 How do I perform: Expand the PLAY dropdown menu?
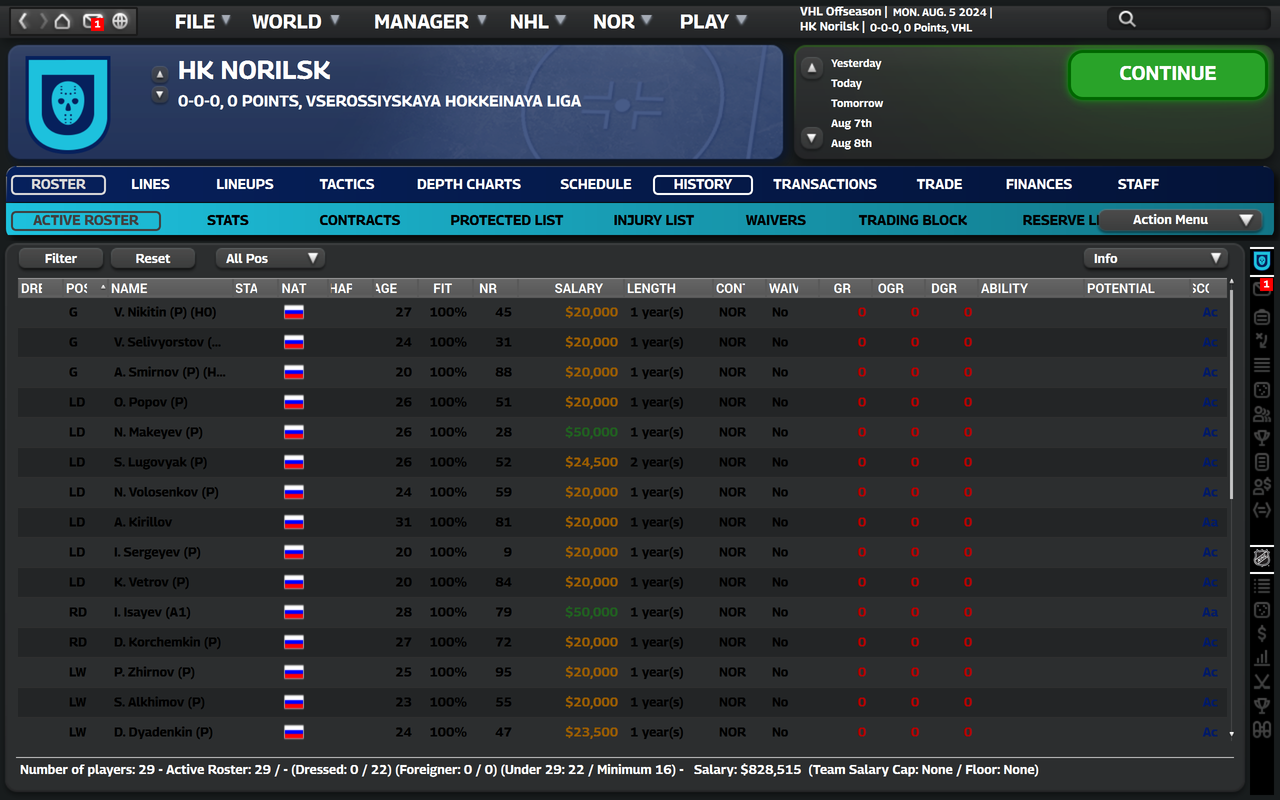[714, 21]
